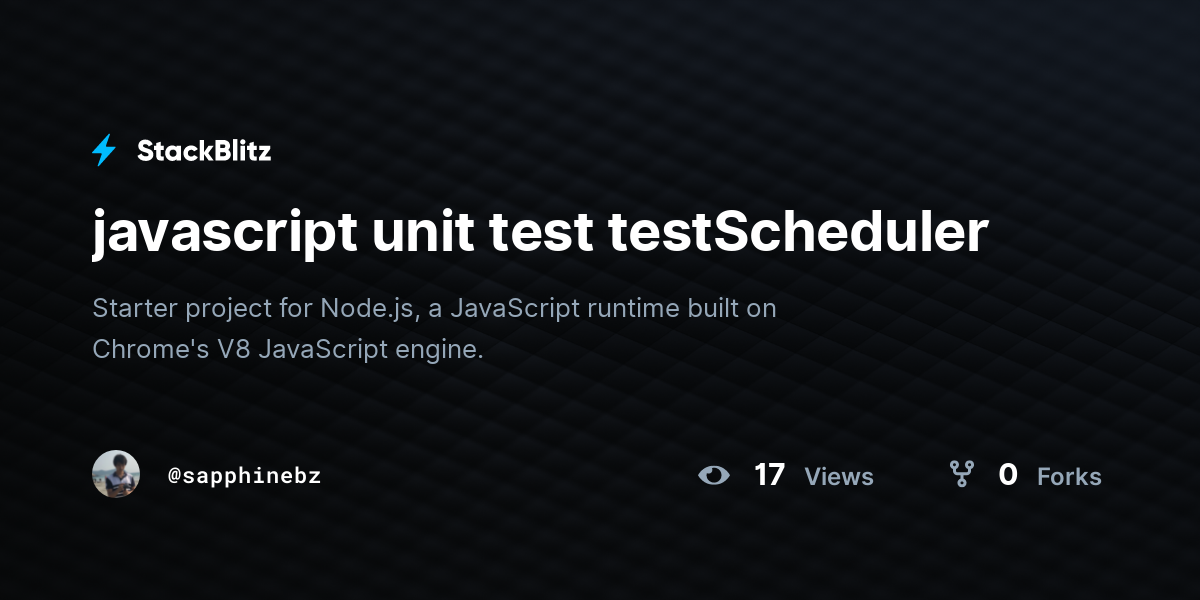Click the Node.js word in description
1200x600 pixels.
[x=367, y=308]
